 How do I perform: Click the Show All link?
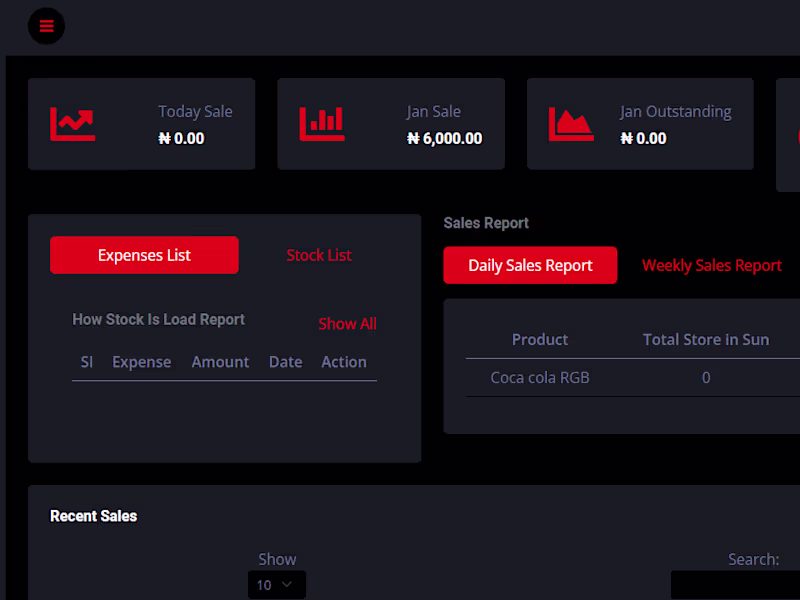[x=347, y=323]
